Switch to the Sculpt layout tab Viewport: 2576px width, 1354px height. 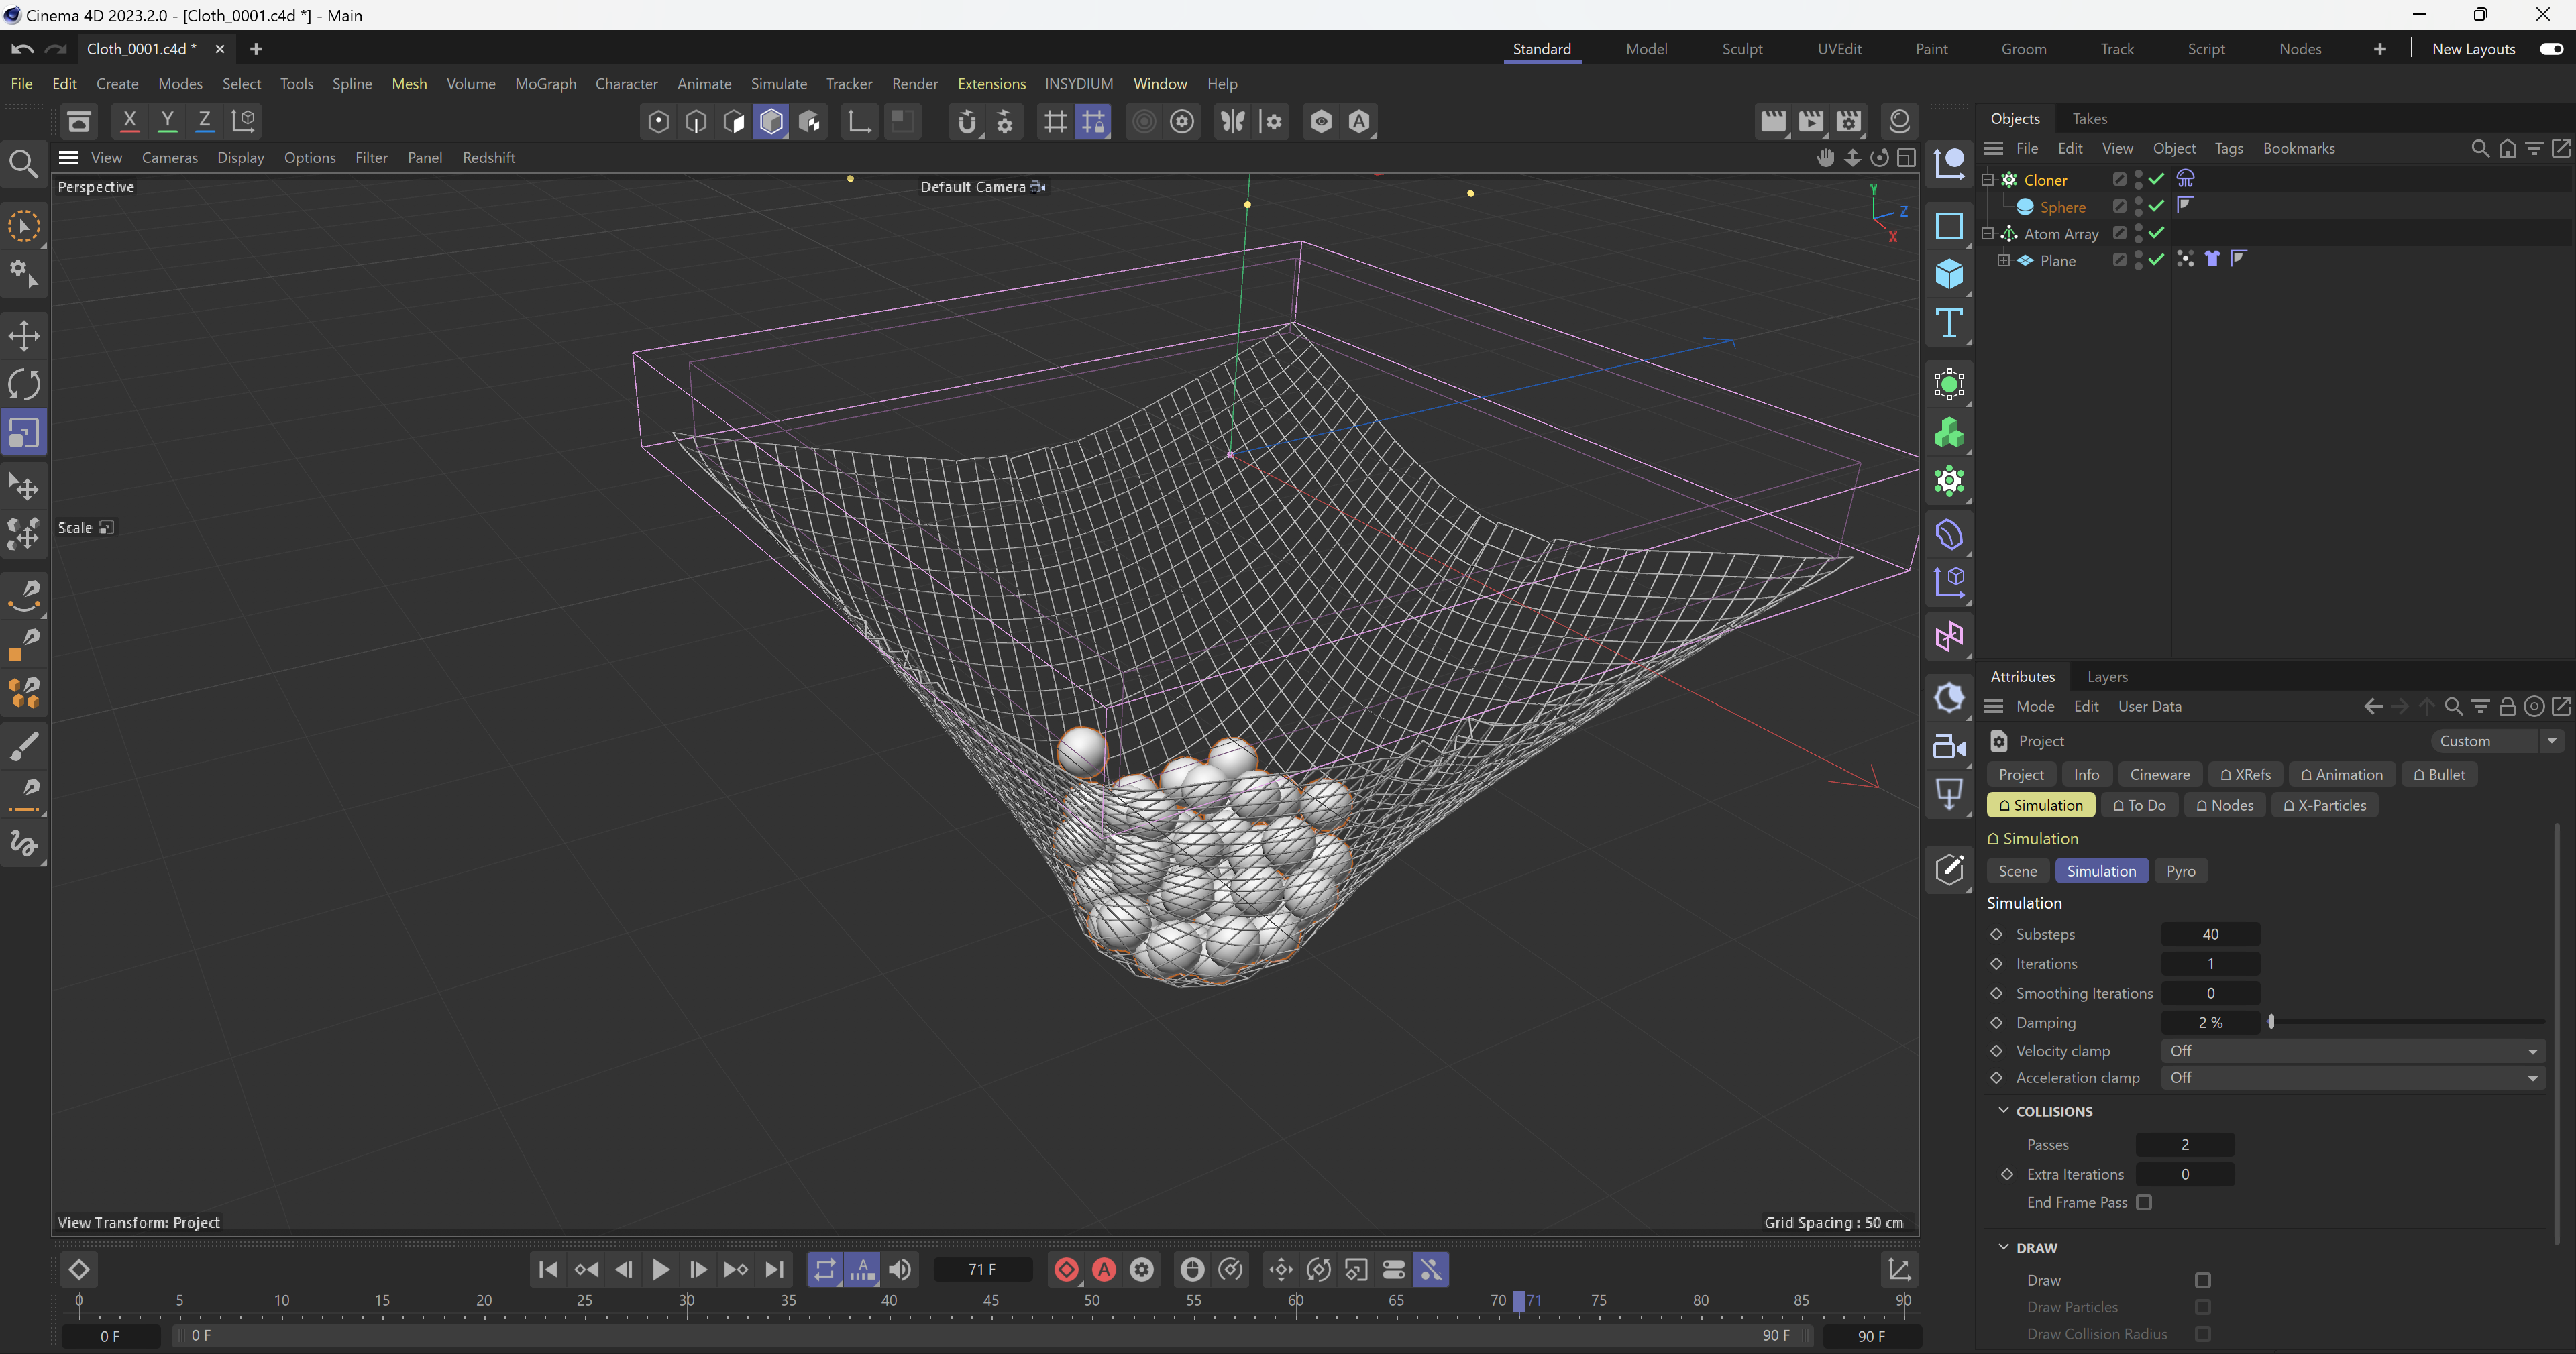(1741, 49)
